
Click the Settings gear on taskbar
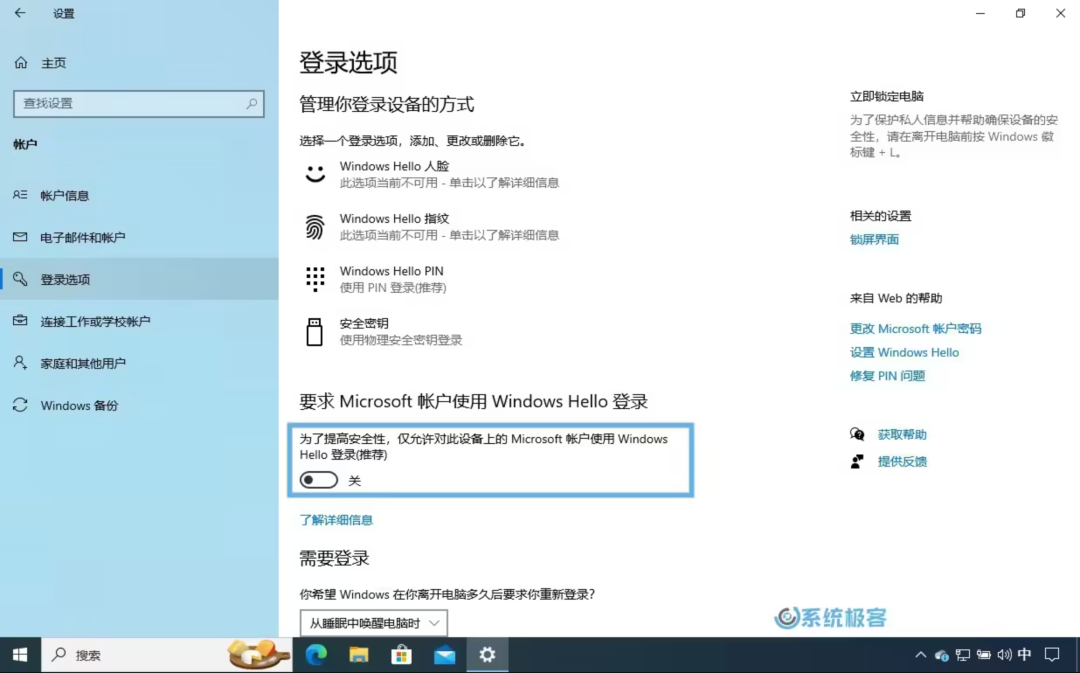(487, 655)
